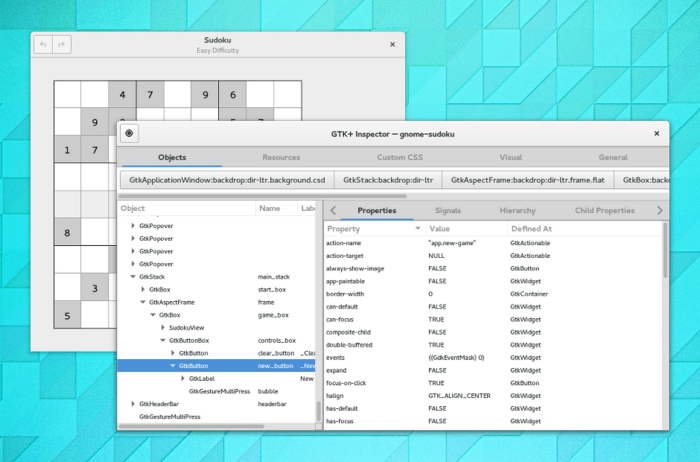
Task: Close the GTK+ Inspector window
Action: [658, 133]
